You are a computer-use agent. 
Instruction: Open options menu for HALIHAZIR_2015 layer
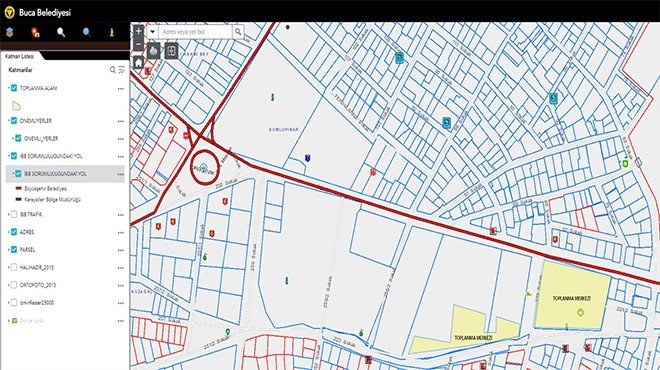121,268
